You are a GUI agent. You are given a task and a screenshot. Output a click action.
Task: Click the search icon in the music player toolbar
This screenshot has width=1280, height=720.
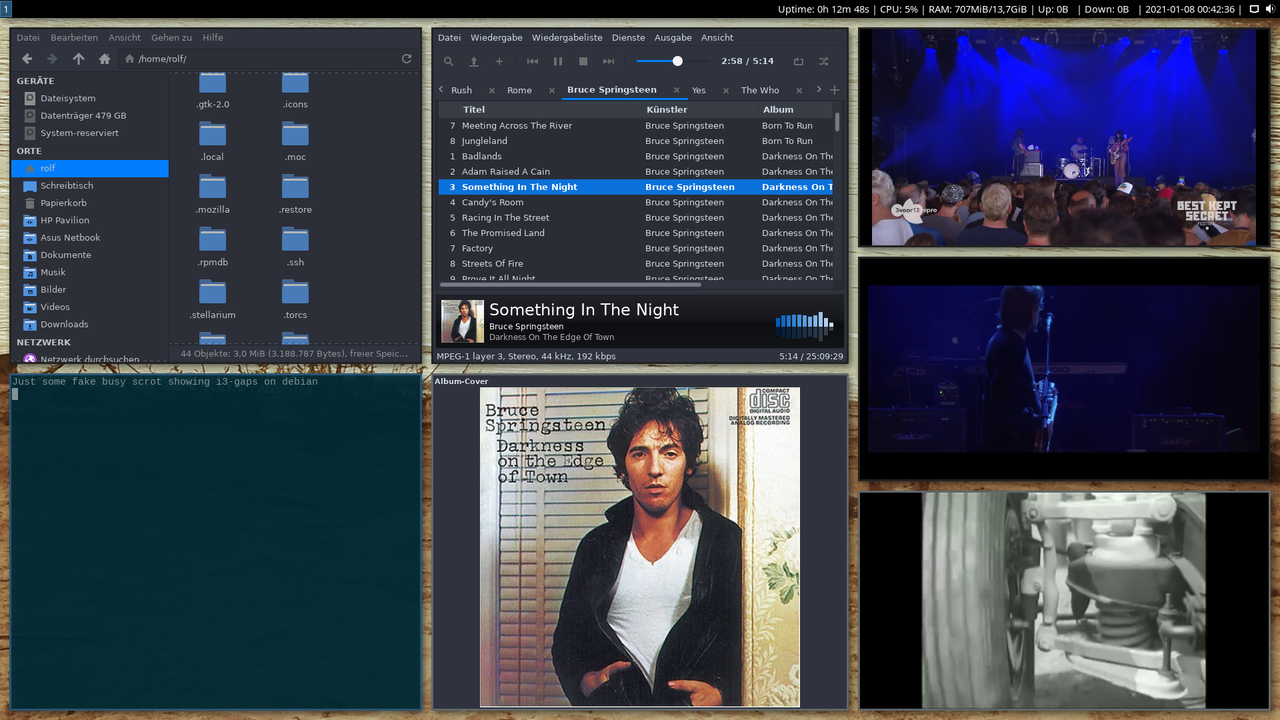click(x=449, y=61)
